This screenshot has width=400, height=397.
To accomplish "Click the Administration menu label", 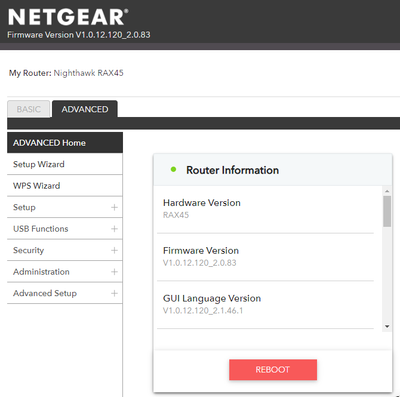I will point(41,272).
